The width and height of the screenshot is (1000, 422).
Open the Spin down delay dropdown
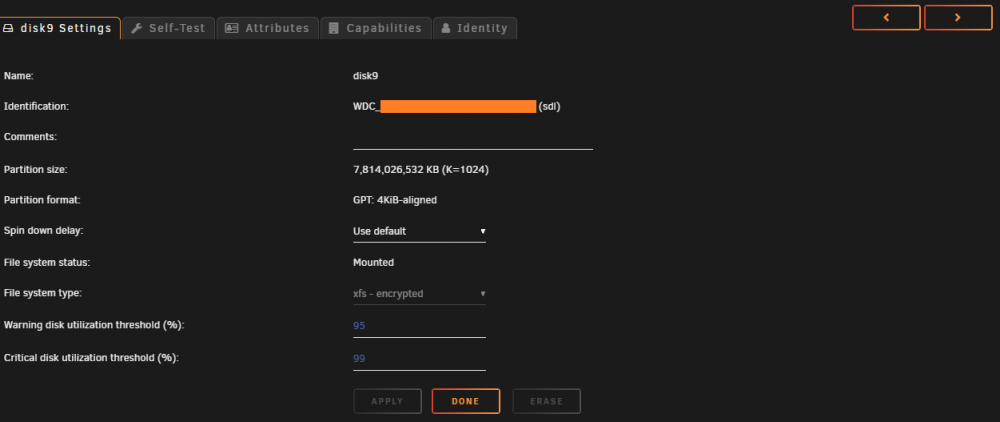pos(420,231)
